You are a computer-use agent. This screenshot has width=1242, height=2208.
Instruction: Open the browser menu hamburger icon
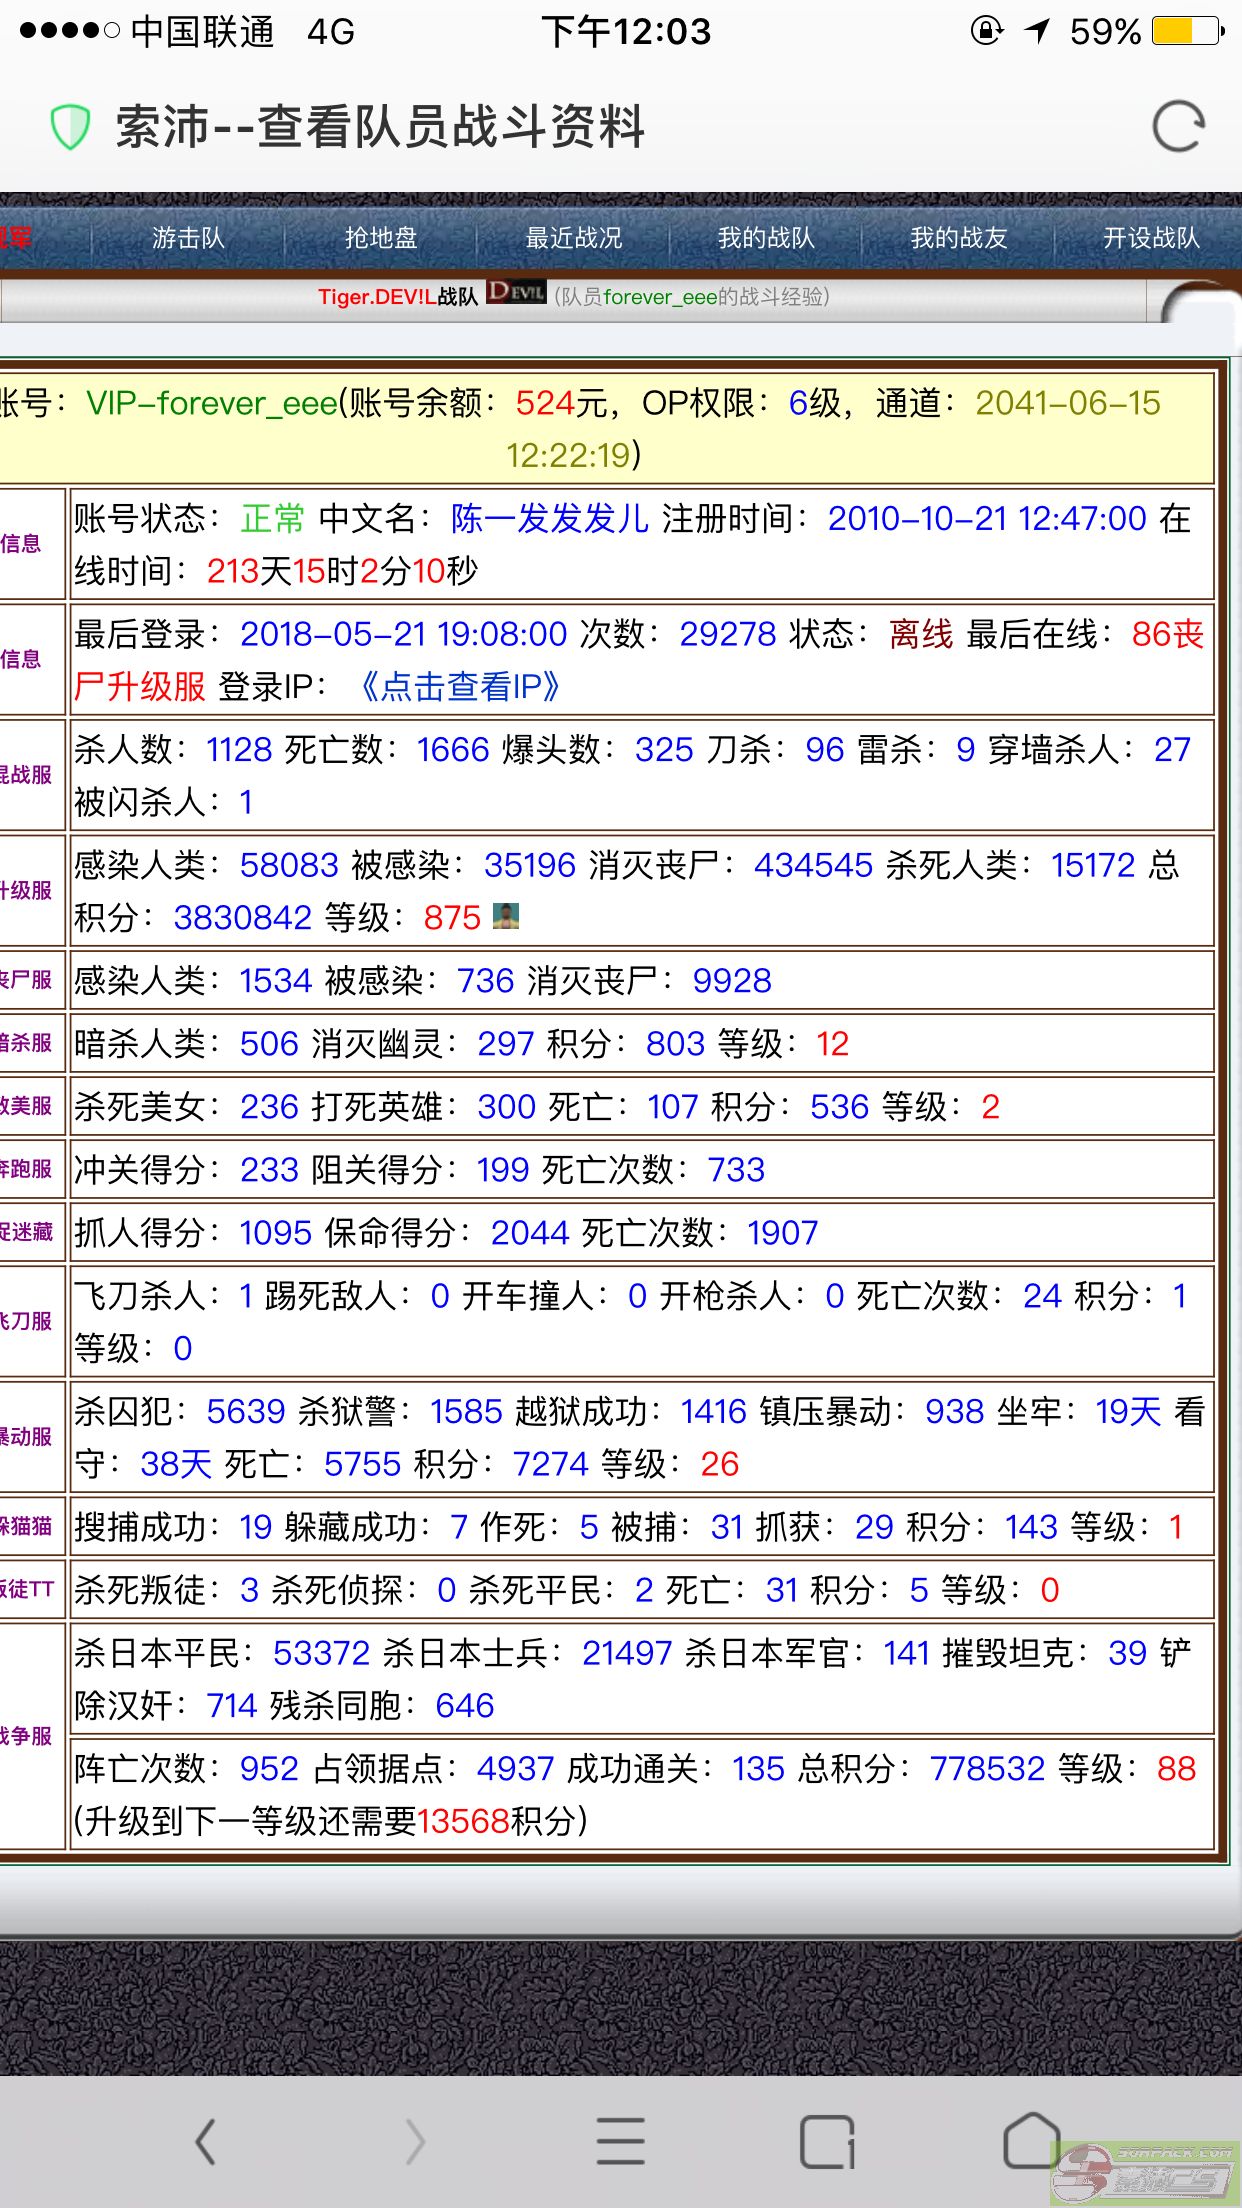pyautogui.click(x=621, y=2141)
